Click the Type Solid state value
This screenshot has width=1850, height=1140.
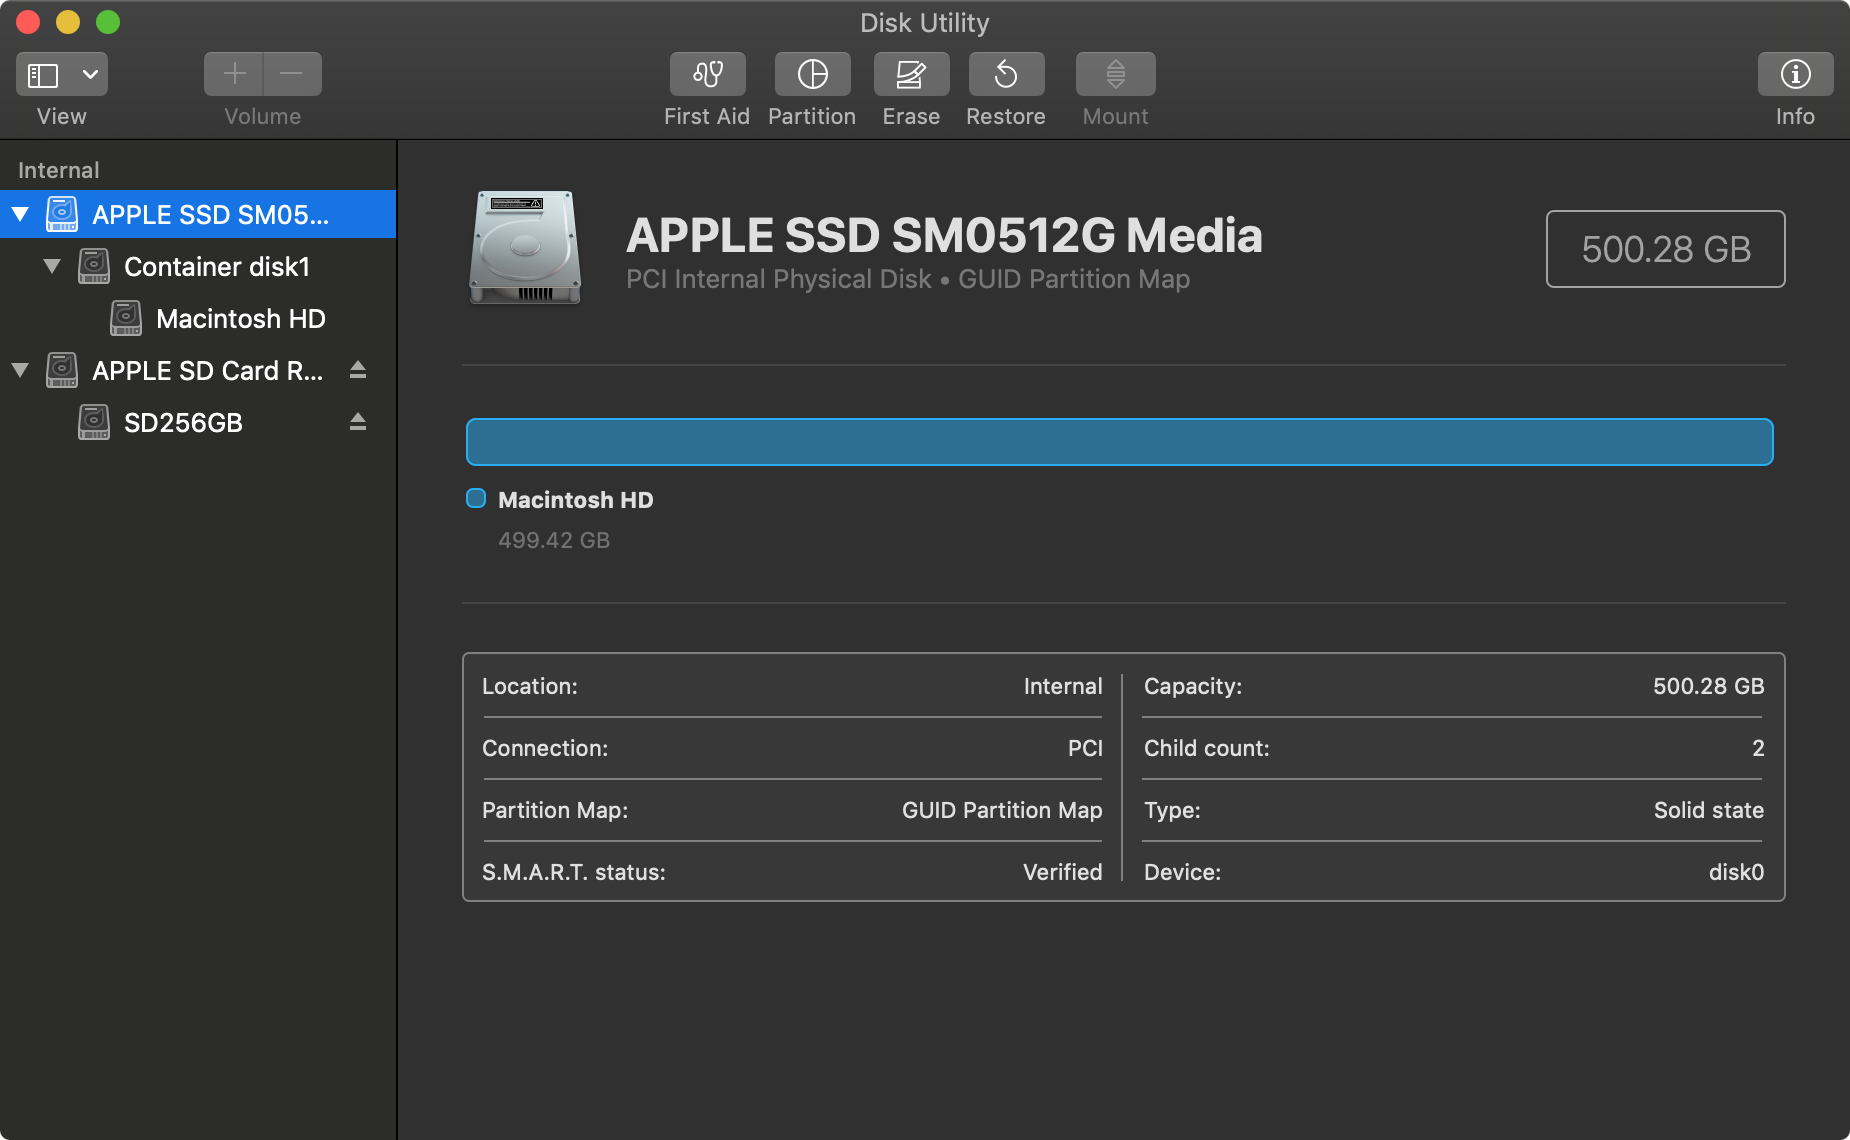(1708, 810)
